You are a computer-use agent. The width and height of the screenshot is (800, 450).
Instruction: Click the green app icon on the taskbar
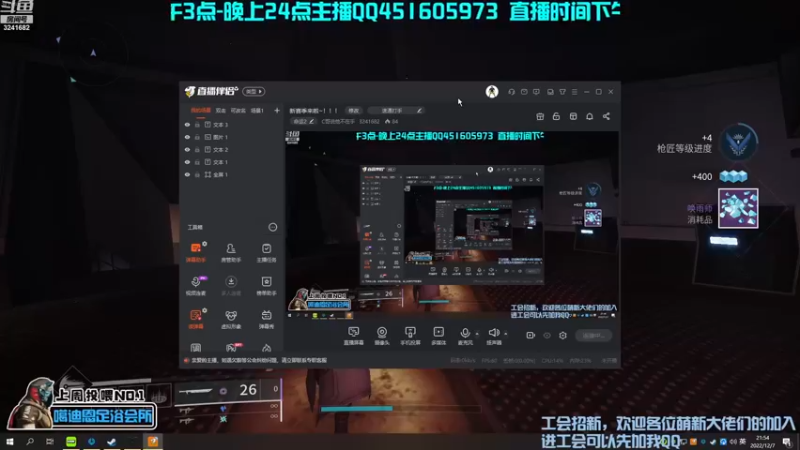tap(71, 441)
